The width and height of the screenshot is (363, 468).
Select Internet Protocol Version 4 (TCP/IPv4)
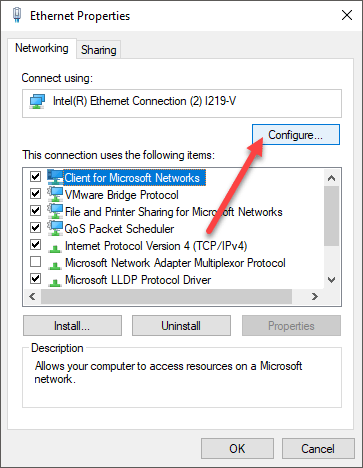156,246
